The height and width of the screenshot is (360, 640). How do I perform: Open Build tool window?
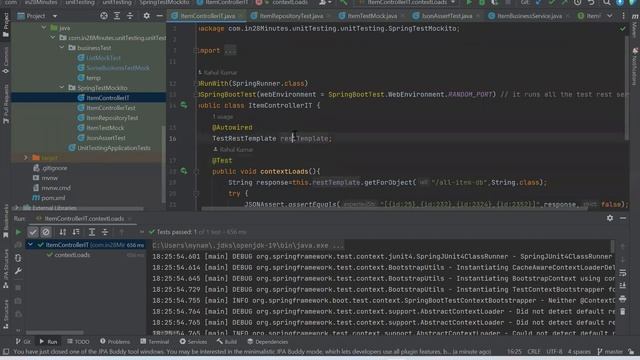[x=227, y=342]
